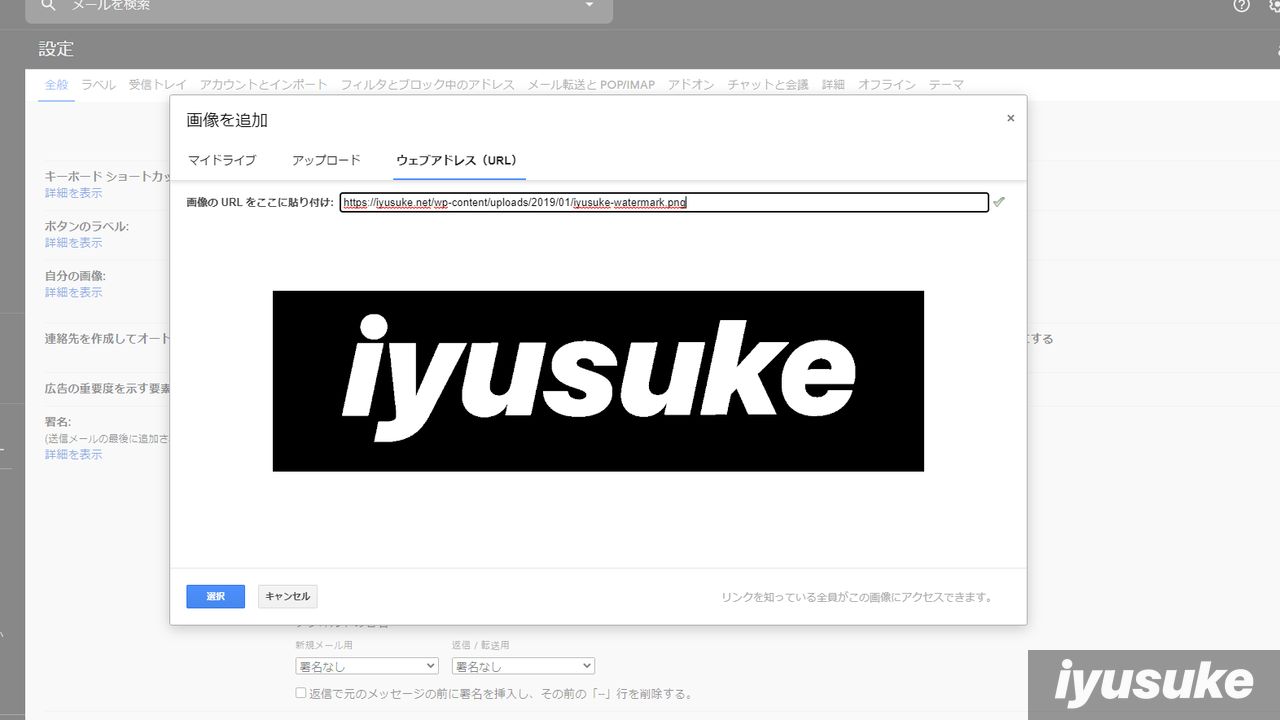Open the 全般 settings tab
The width and height of the screenshot is (1280, 720).
pyautogui.click(x=56, y=85)
